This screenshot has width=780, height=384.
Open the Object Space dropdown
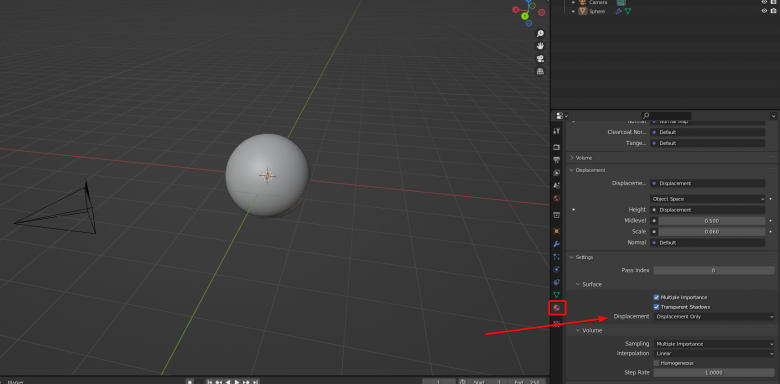pyautogui.click(x=708, y=199)
